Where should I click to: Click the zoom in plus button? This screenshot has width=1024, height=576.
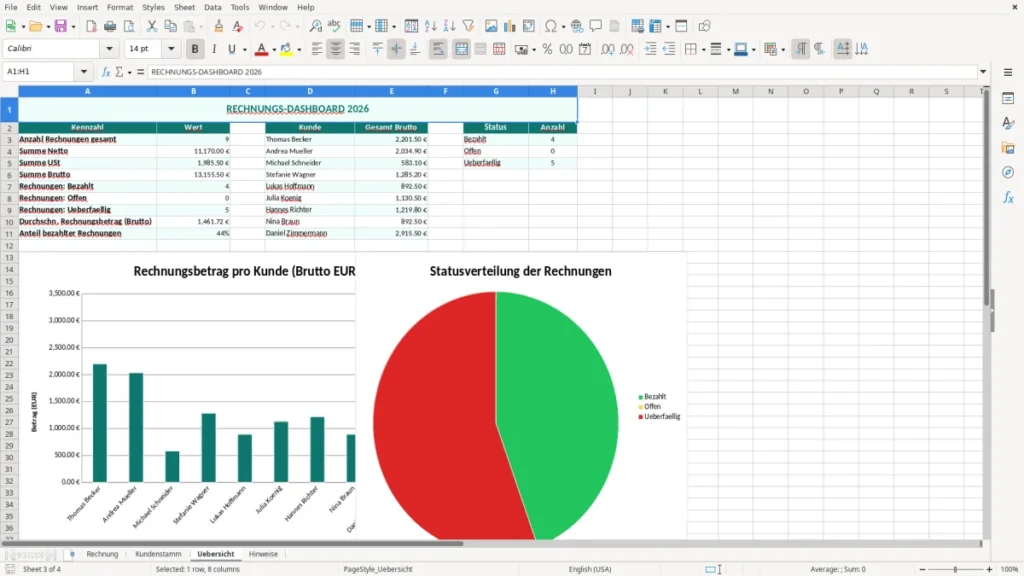pos(989,569)
